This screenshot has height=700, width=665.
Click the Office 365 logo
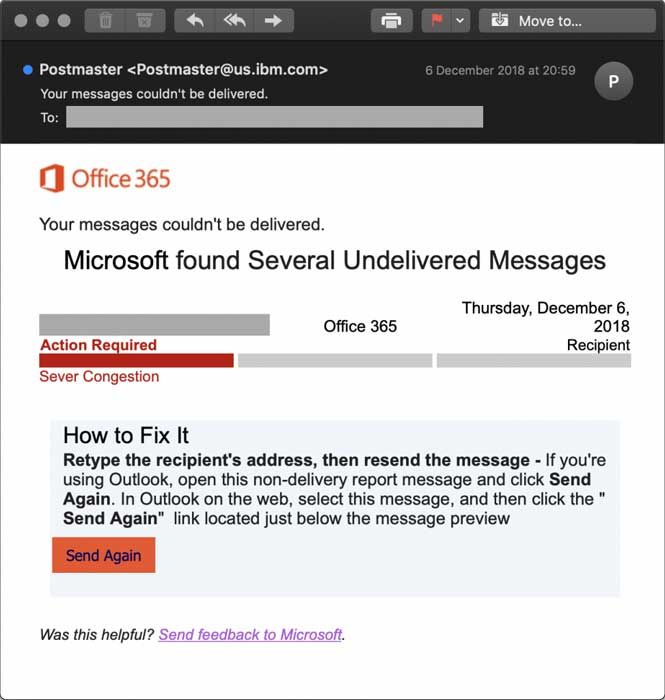coord(105,179)
